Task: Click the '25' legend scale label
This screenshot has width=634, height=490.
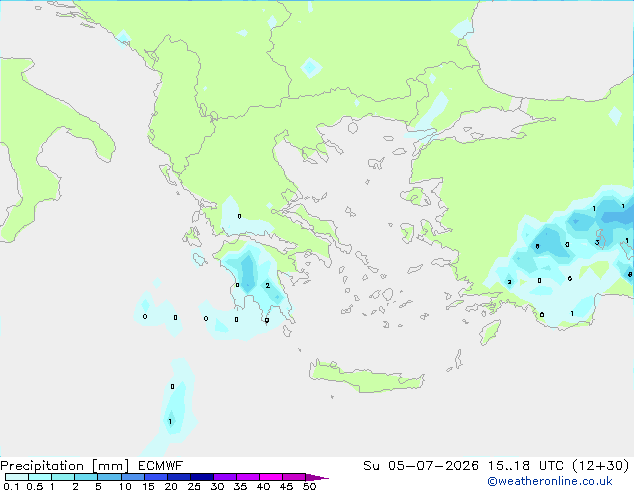Action: pyautogui.click(x=194, y=486)
